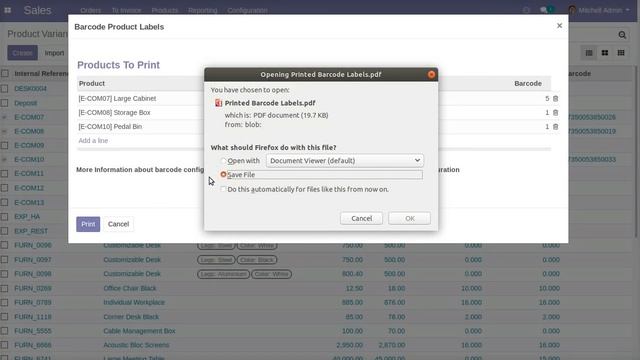This screenshot has height=360, width=640.
Task: Switch to grid table view icon
Action: point(621,53)
